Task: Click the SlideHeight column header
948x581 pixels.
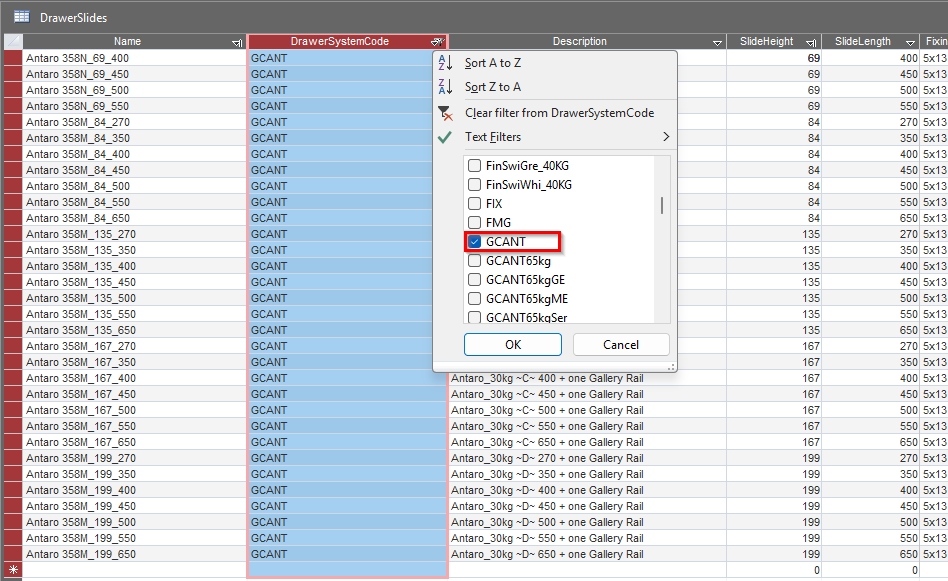Action: tap(767, 42)
